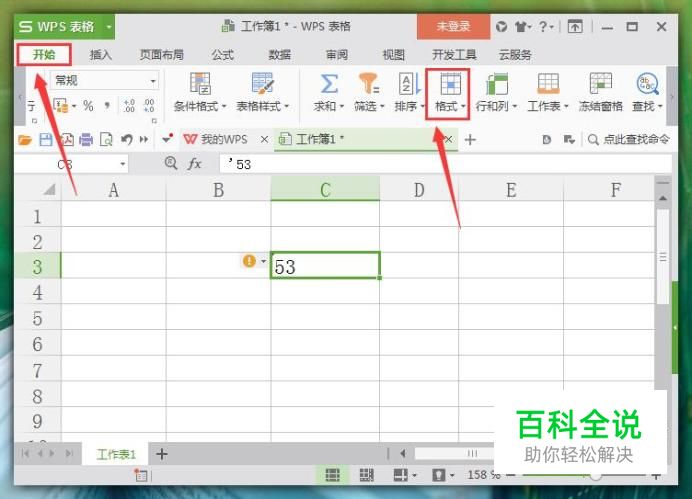Click the normal view icon in status bar
The width and height of the screenshot is (692, 499).
(332, 475)
